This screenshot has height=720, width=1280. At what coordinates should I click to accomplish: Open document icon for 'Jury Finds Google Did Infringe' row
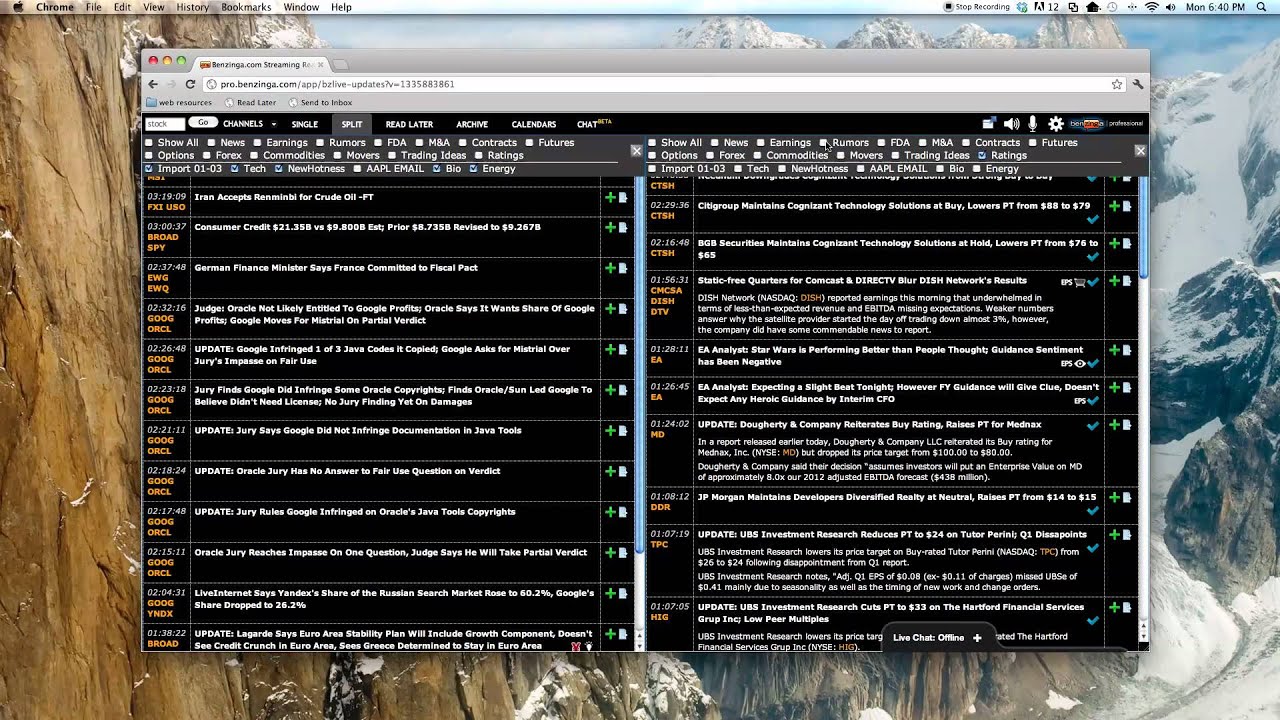[623, 390]
